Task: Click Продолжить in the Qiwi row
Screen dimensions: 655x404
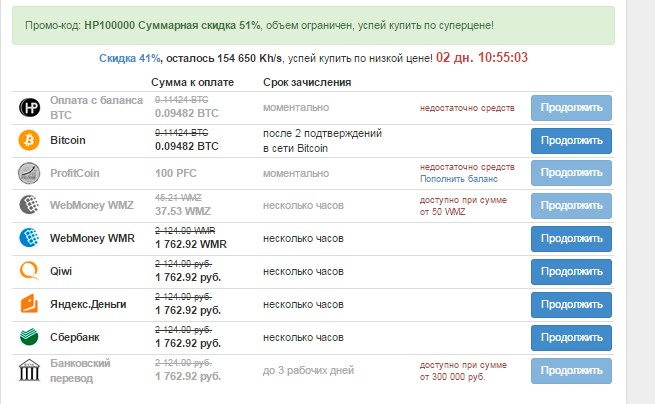Action: [571, 272]
